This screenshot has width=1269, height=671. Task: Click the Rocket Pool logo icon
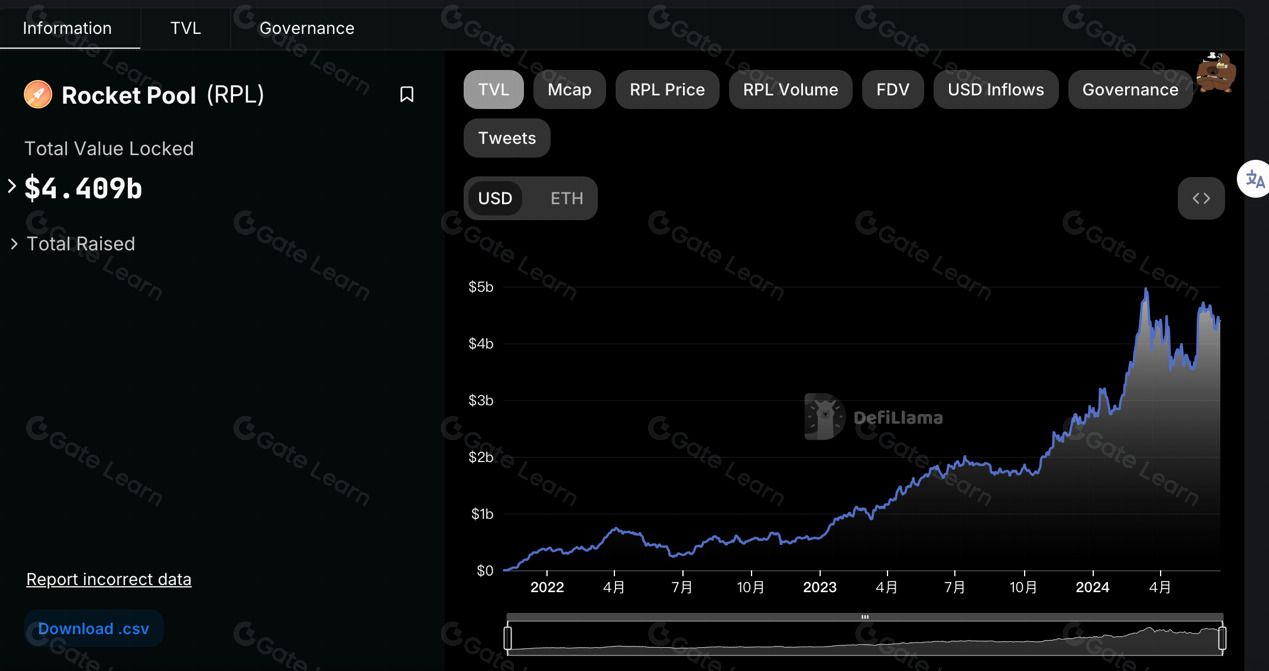coord(38,94)
